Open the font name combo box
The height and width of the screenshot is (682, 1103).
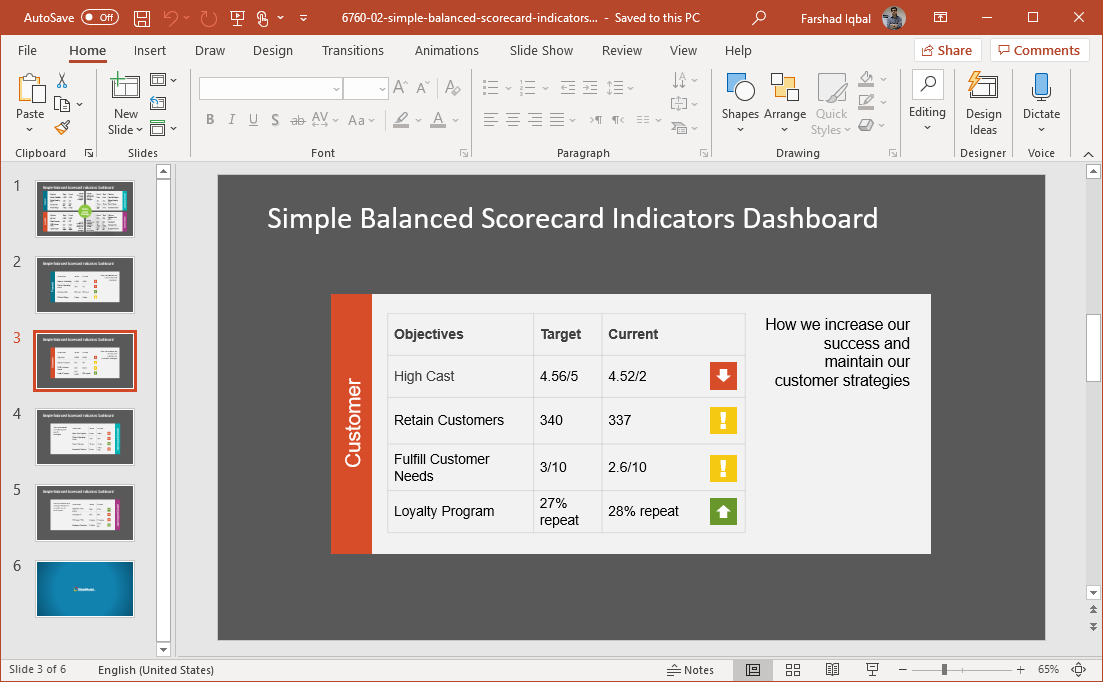click(270, 89)
